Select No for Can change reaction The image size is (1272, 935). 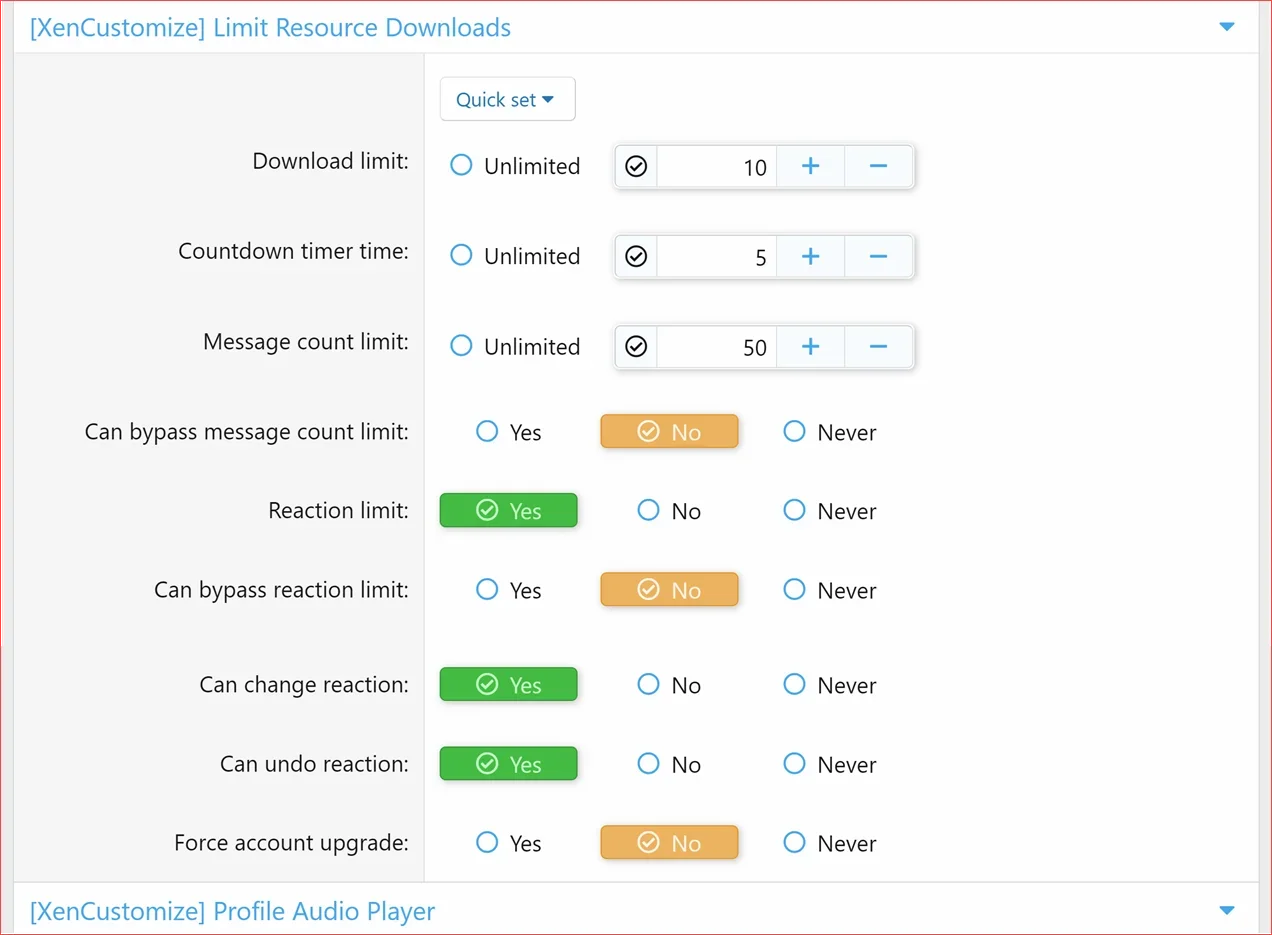(649, 685)
